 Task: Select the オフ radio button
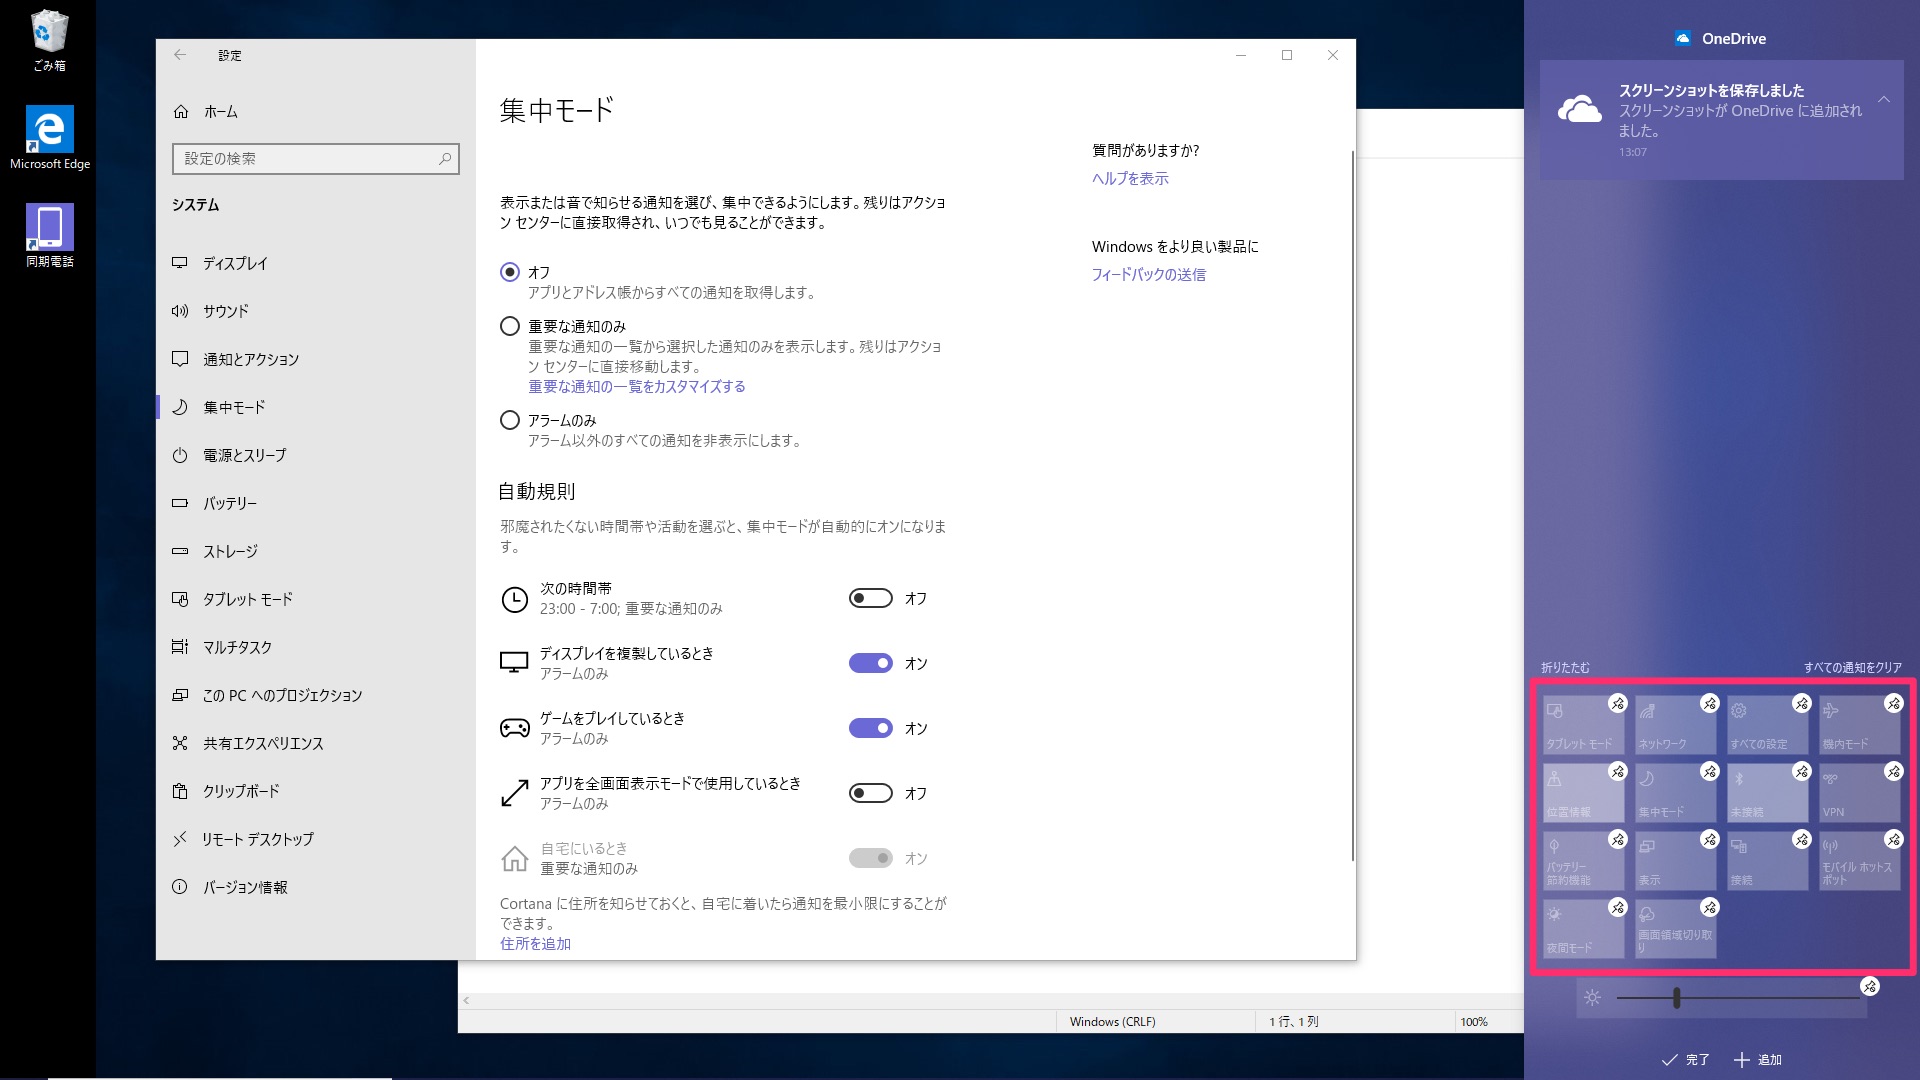(510, 272)
